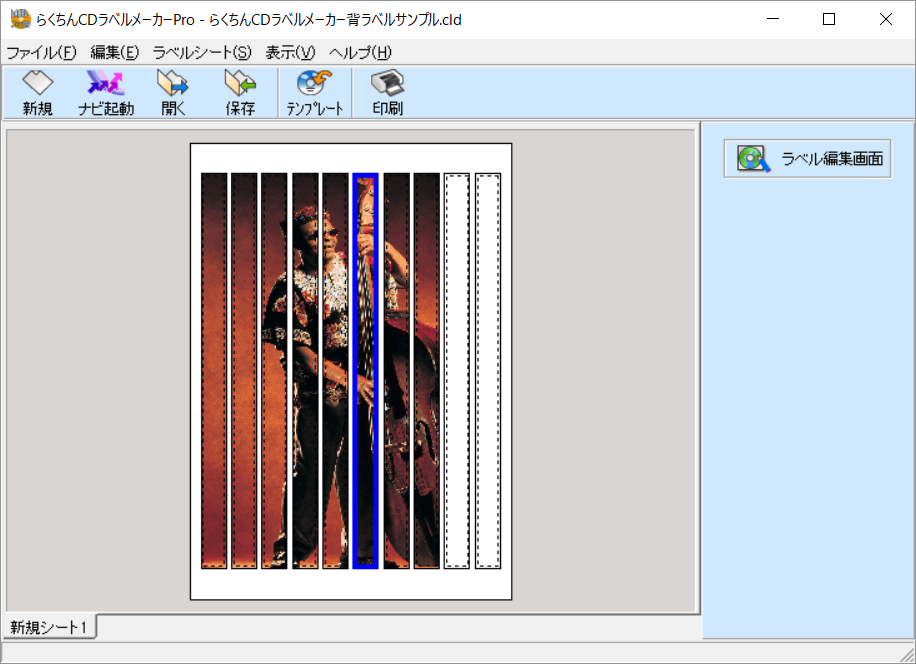Save the label with the 保存 icon

point(240,93)
